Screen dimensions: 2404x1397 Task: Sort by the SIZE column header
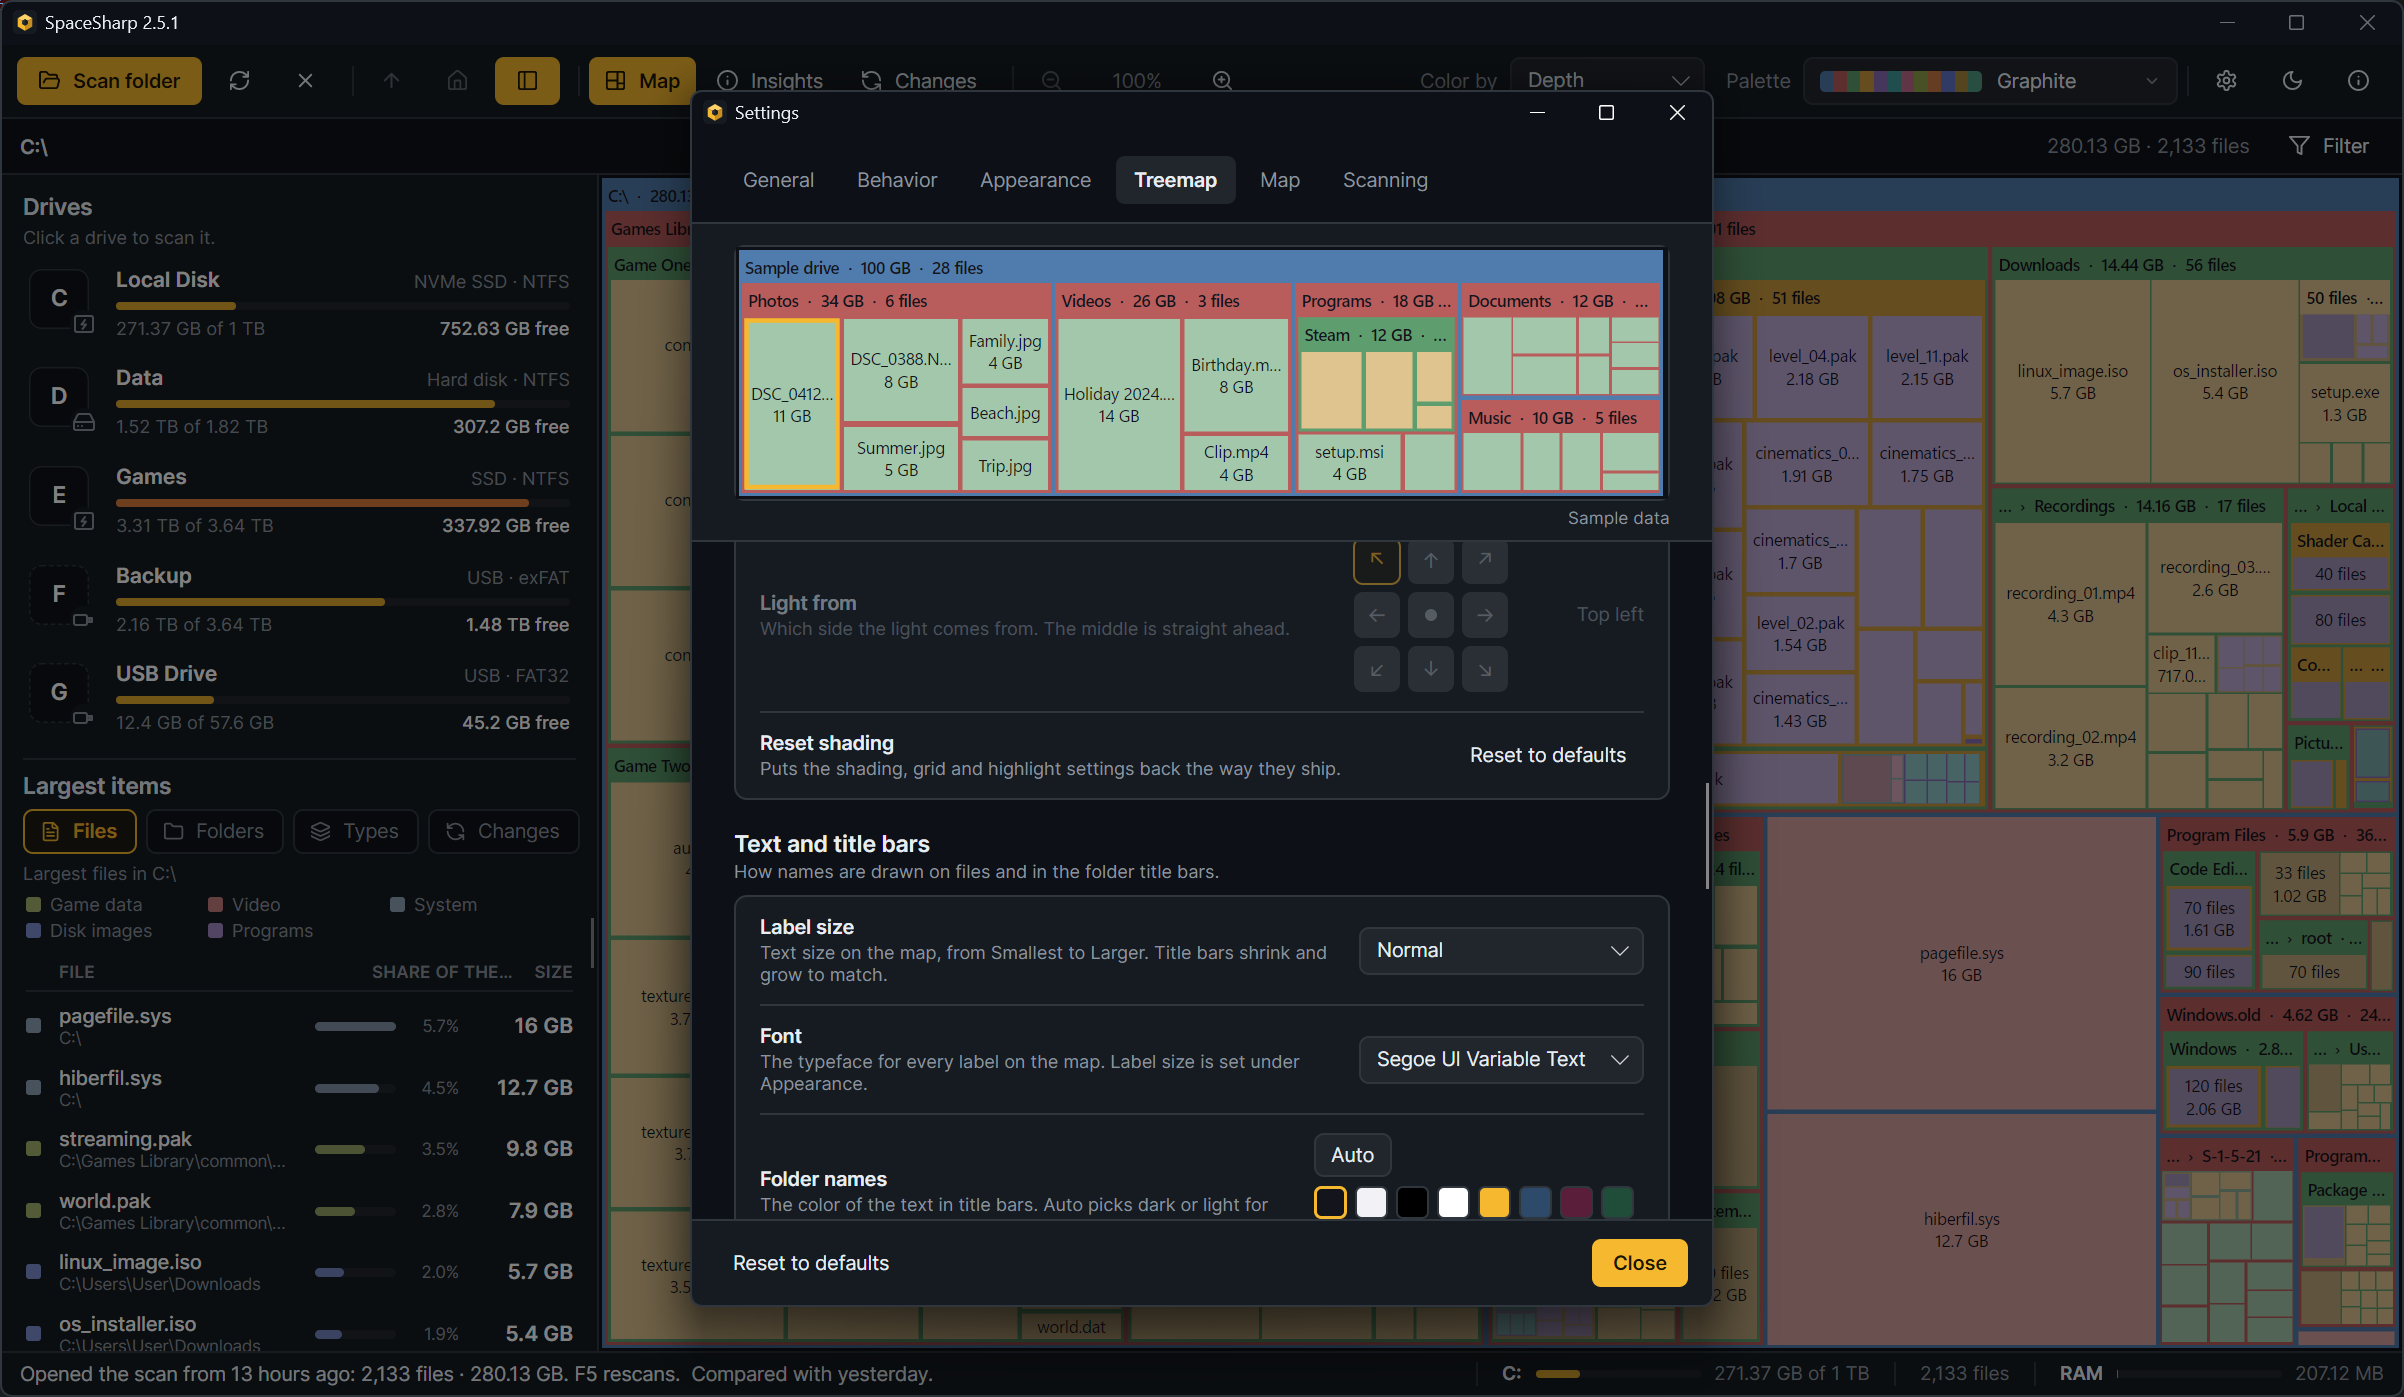coord(553,972)
